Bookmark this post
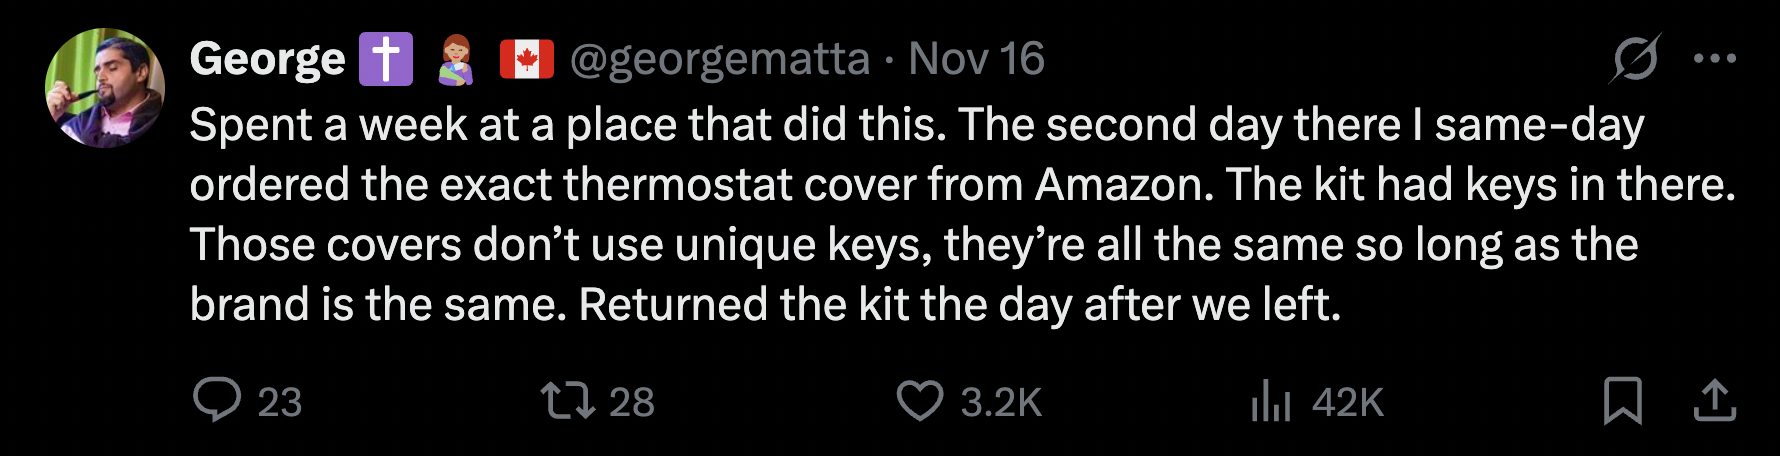Image resolution: width=1780 pixels, height=456 pixels. [x=1622, y=400]
